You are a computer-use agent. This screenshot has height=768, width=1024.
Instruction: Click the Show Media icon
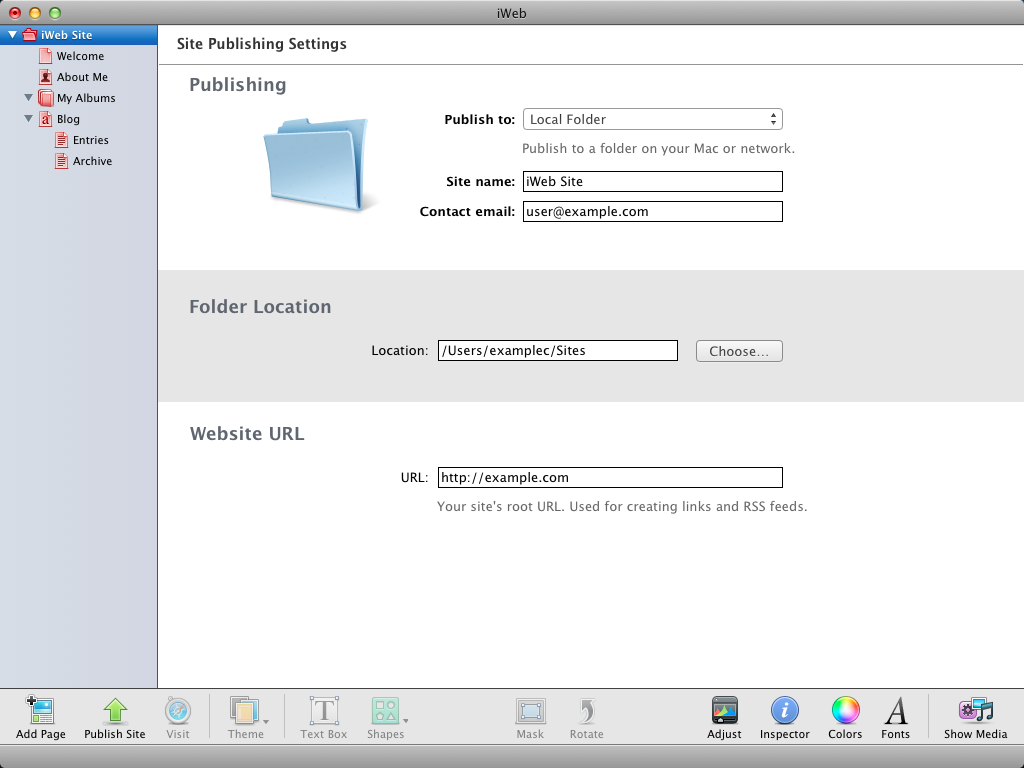pyautogui.click(x=976, y=711)
